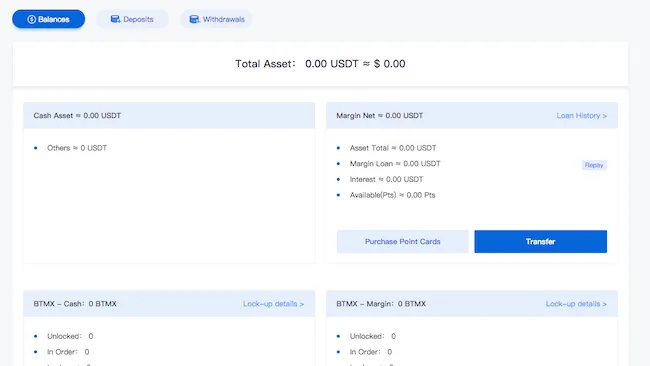The image size is (650, 366).
Task: Click the Available(Pts) ≈ 0.00 Pts line
Action: 393,195
